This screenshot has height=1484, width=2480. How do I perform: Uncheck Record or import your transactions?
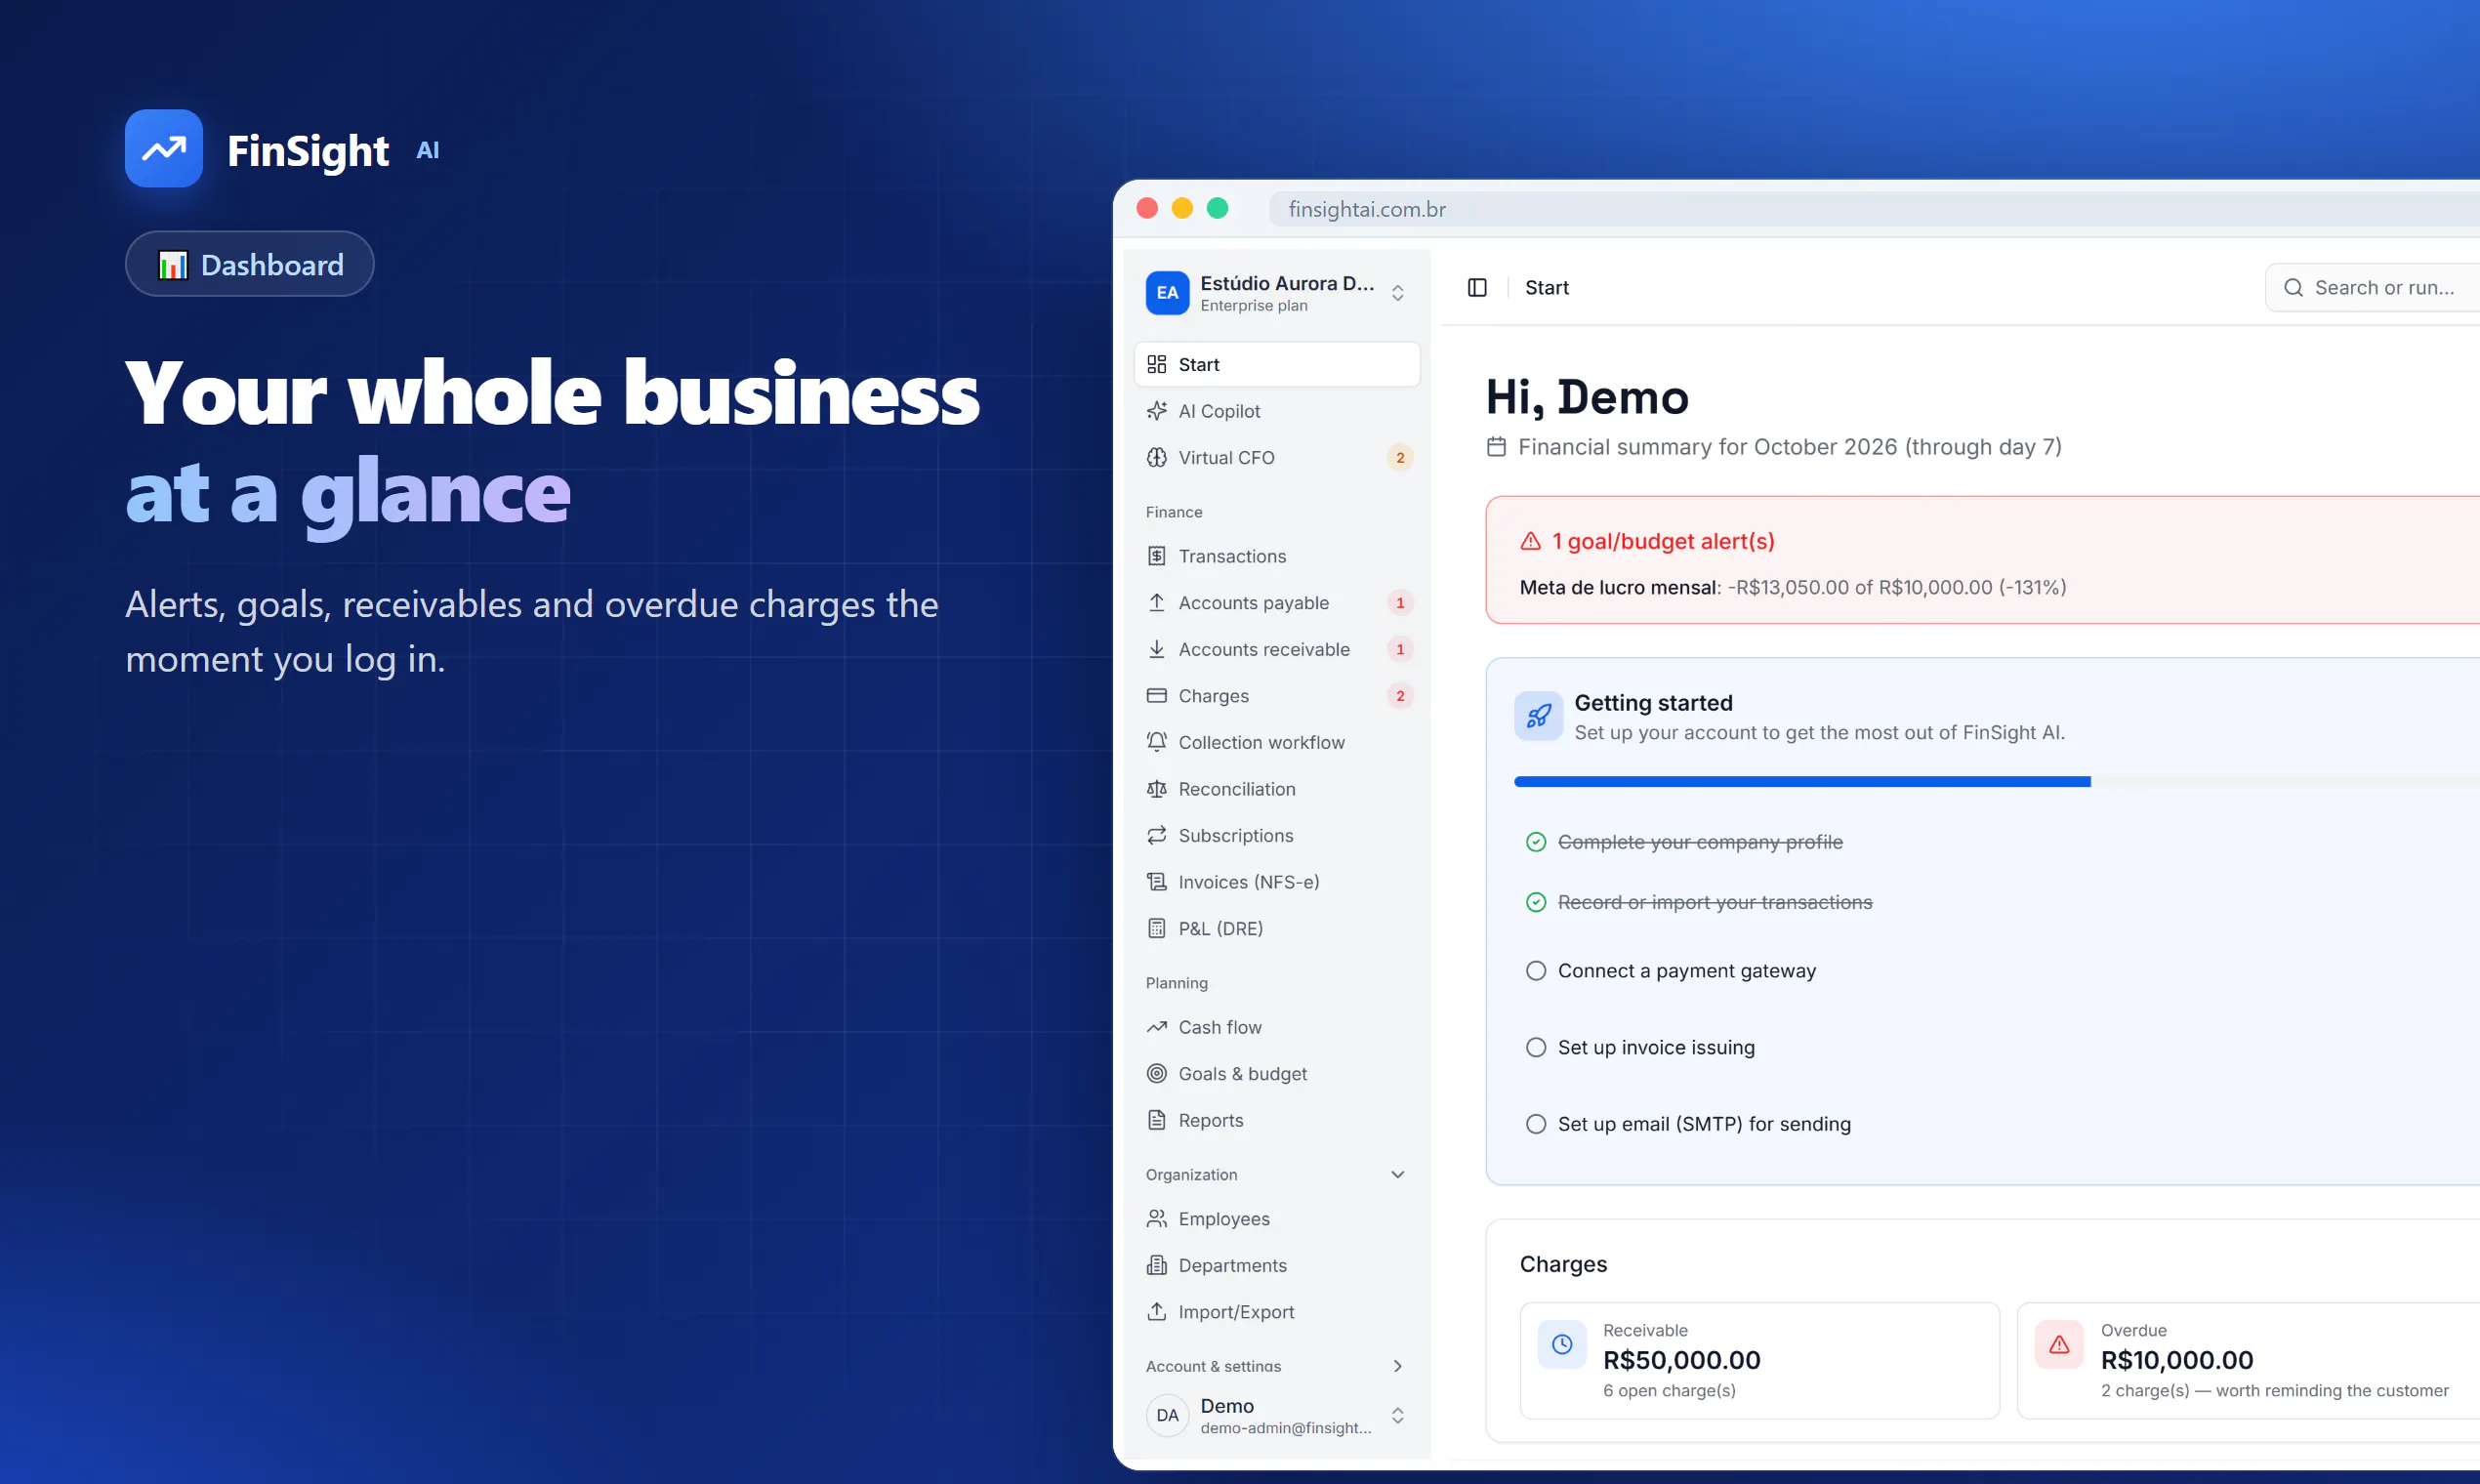[x=1536, y=902]
